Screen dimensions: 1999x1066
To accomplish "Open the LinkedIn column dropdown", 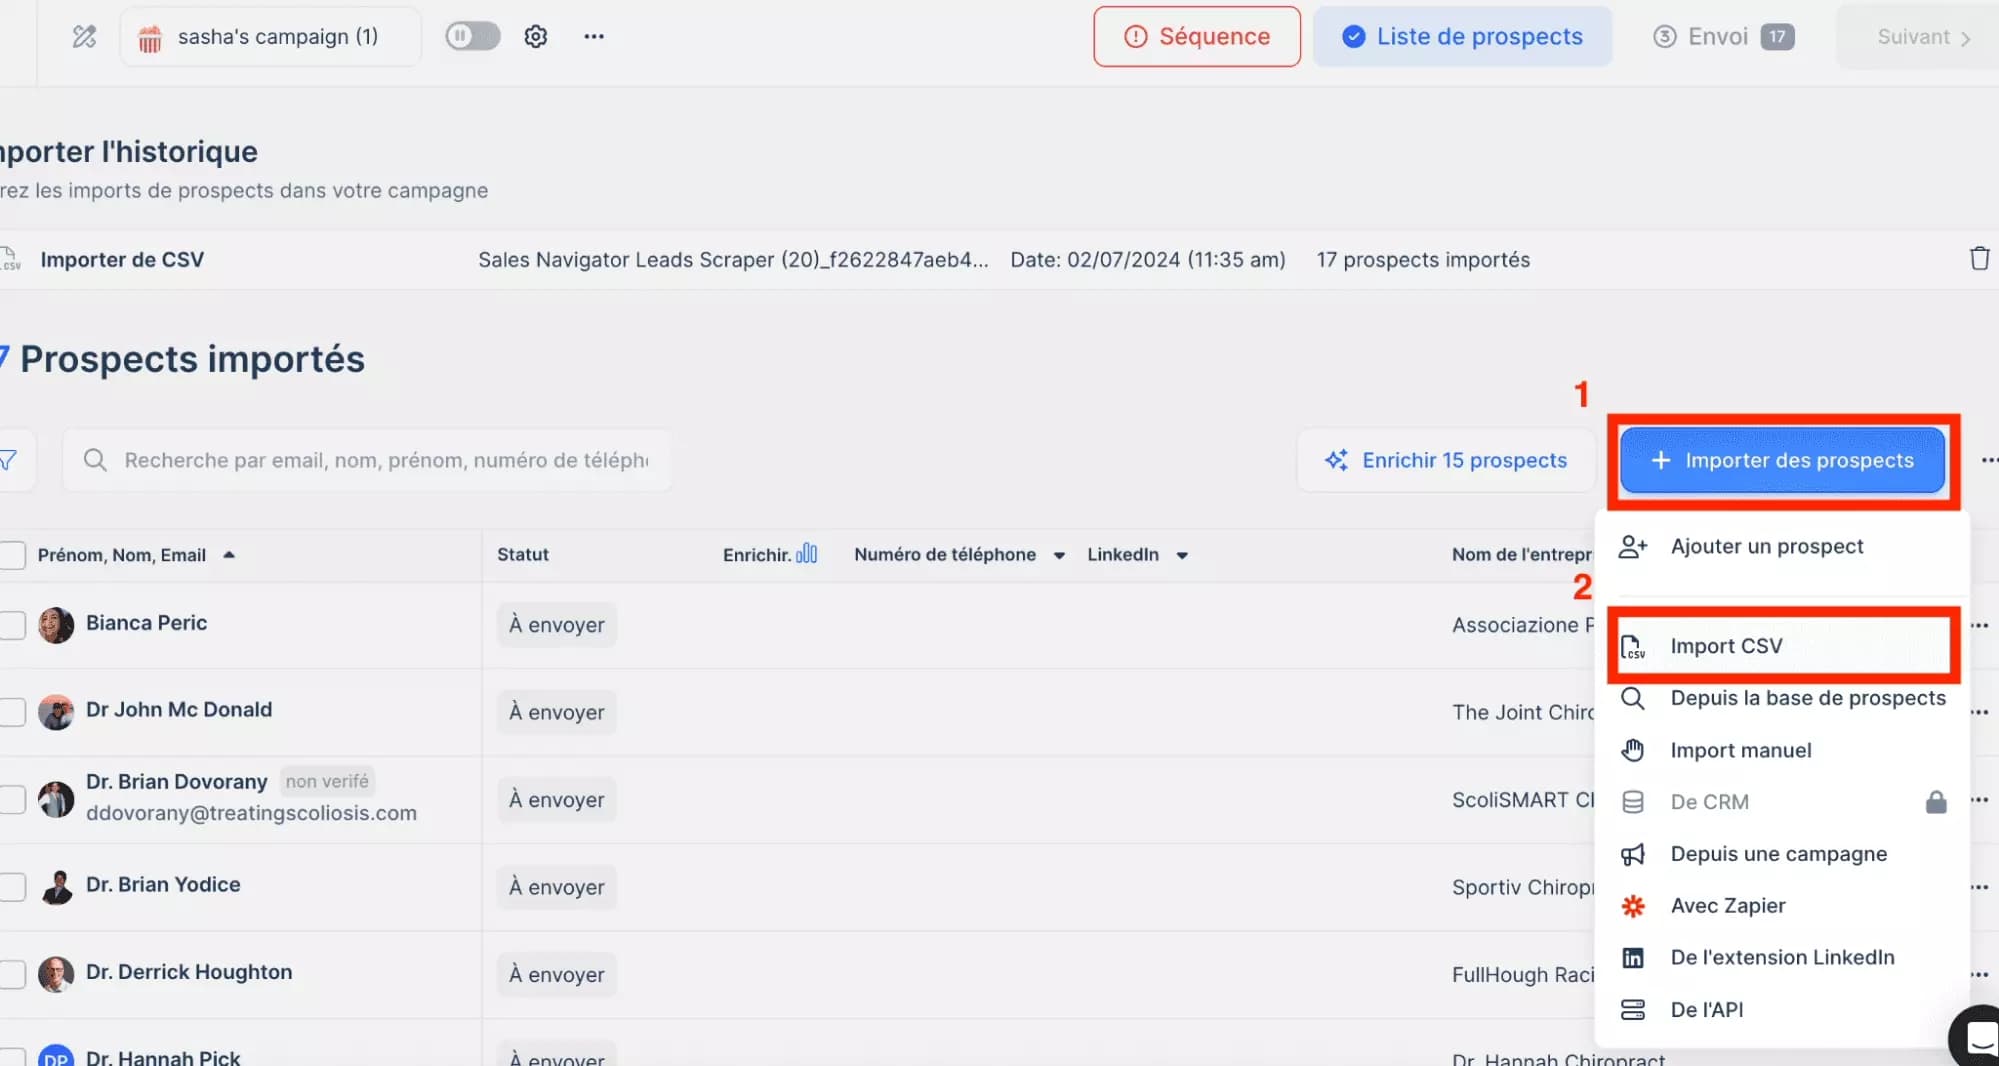I will (x=1183, y=555).
